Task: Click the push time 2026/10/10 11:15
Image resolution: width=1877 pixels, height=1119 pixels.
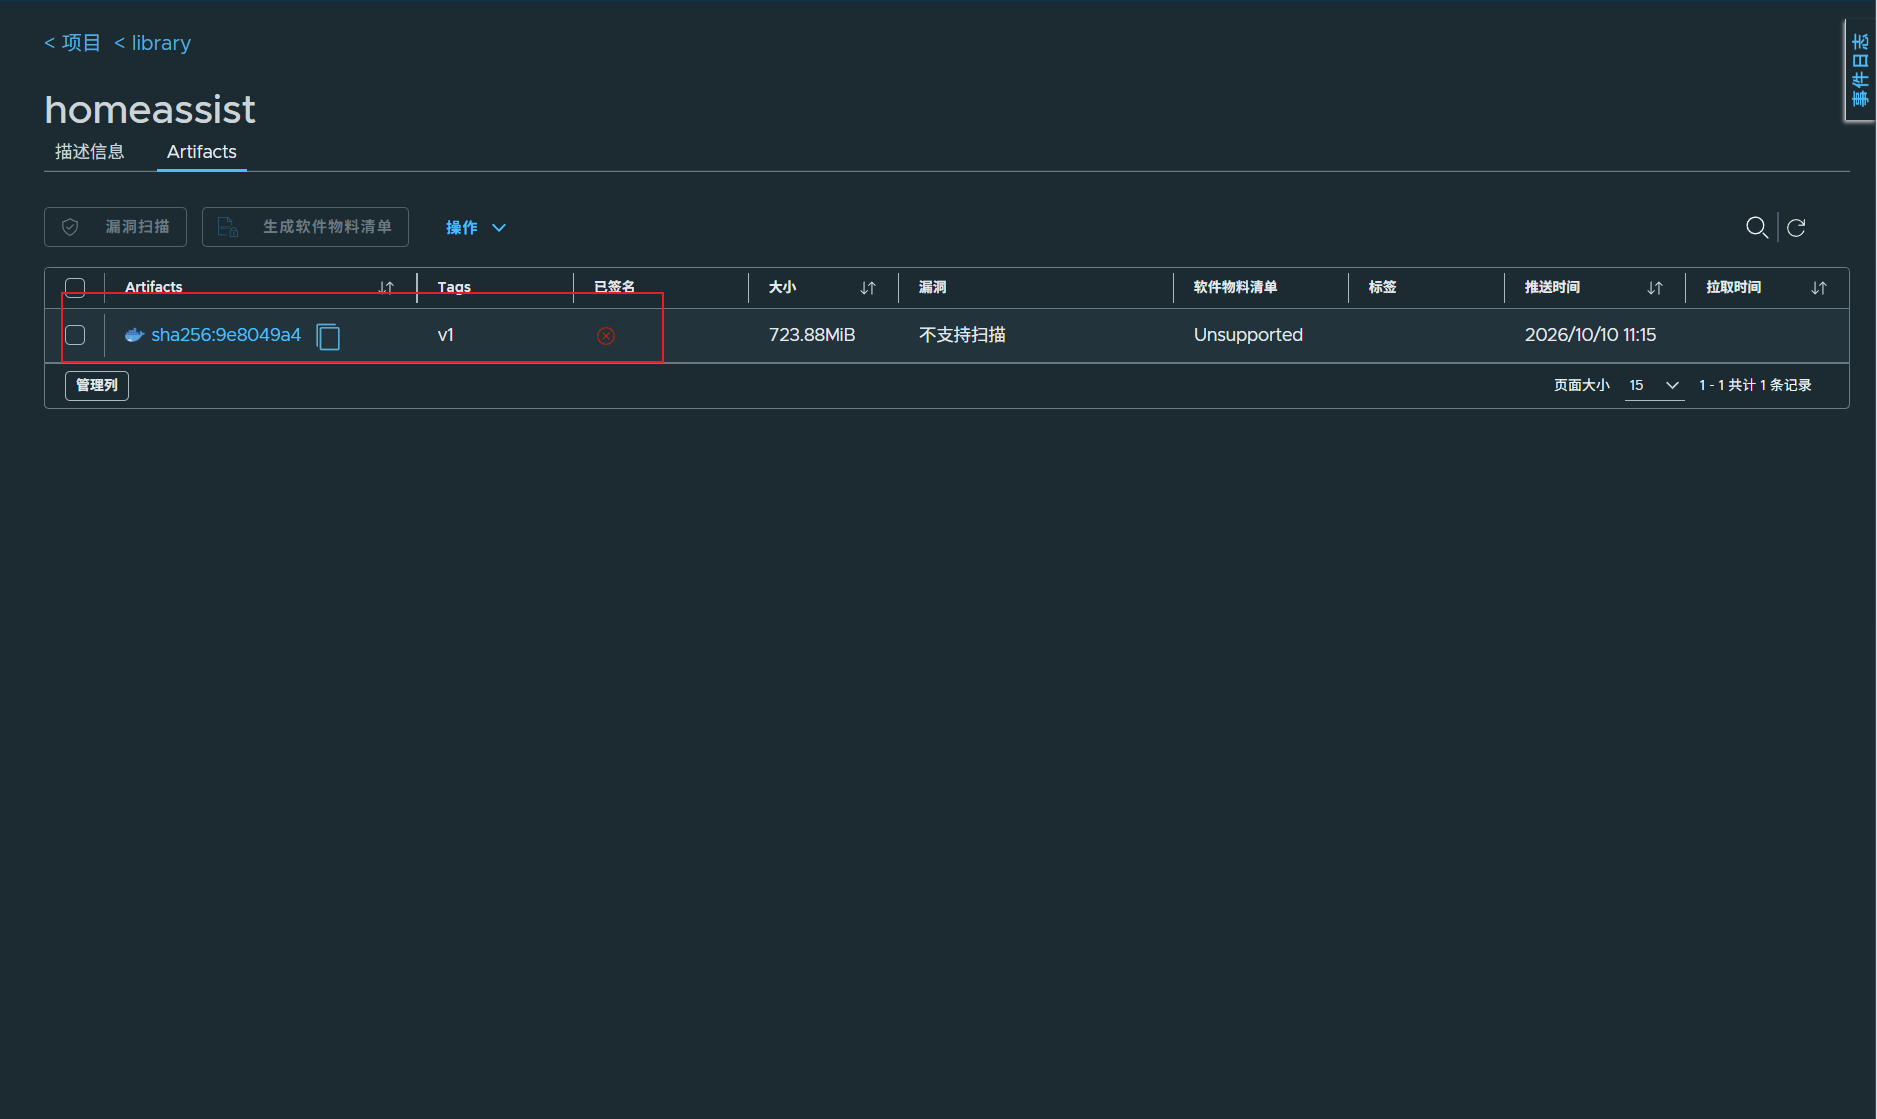Action: pos(1590,335)
